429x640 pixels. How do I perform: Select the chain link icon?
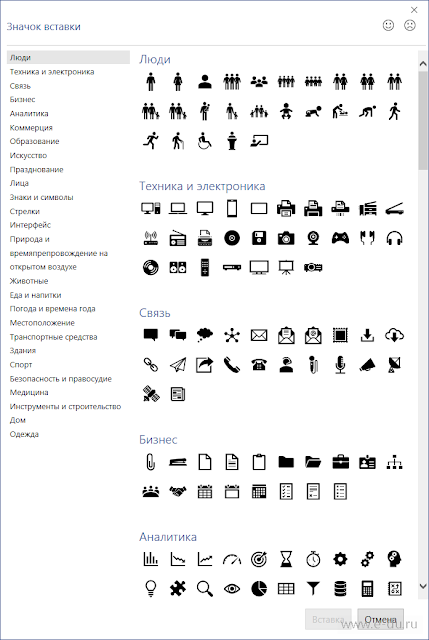150,364
